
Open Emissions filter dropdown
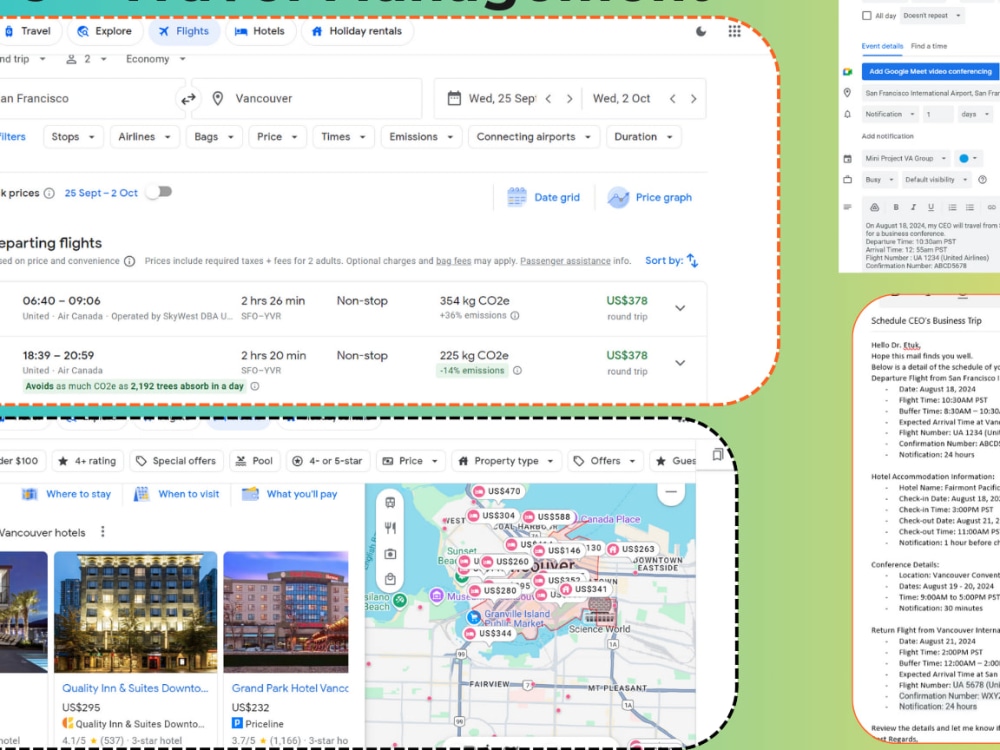click(x=422, y=137)
